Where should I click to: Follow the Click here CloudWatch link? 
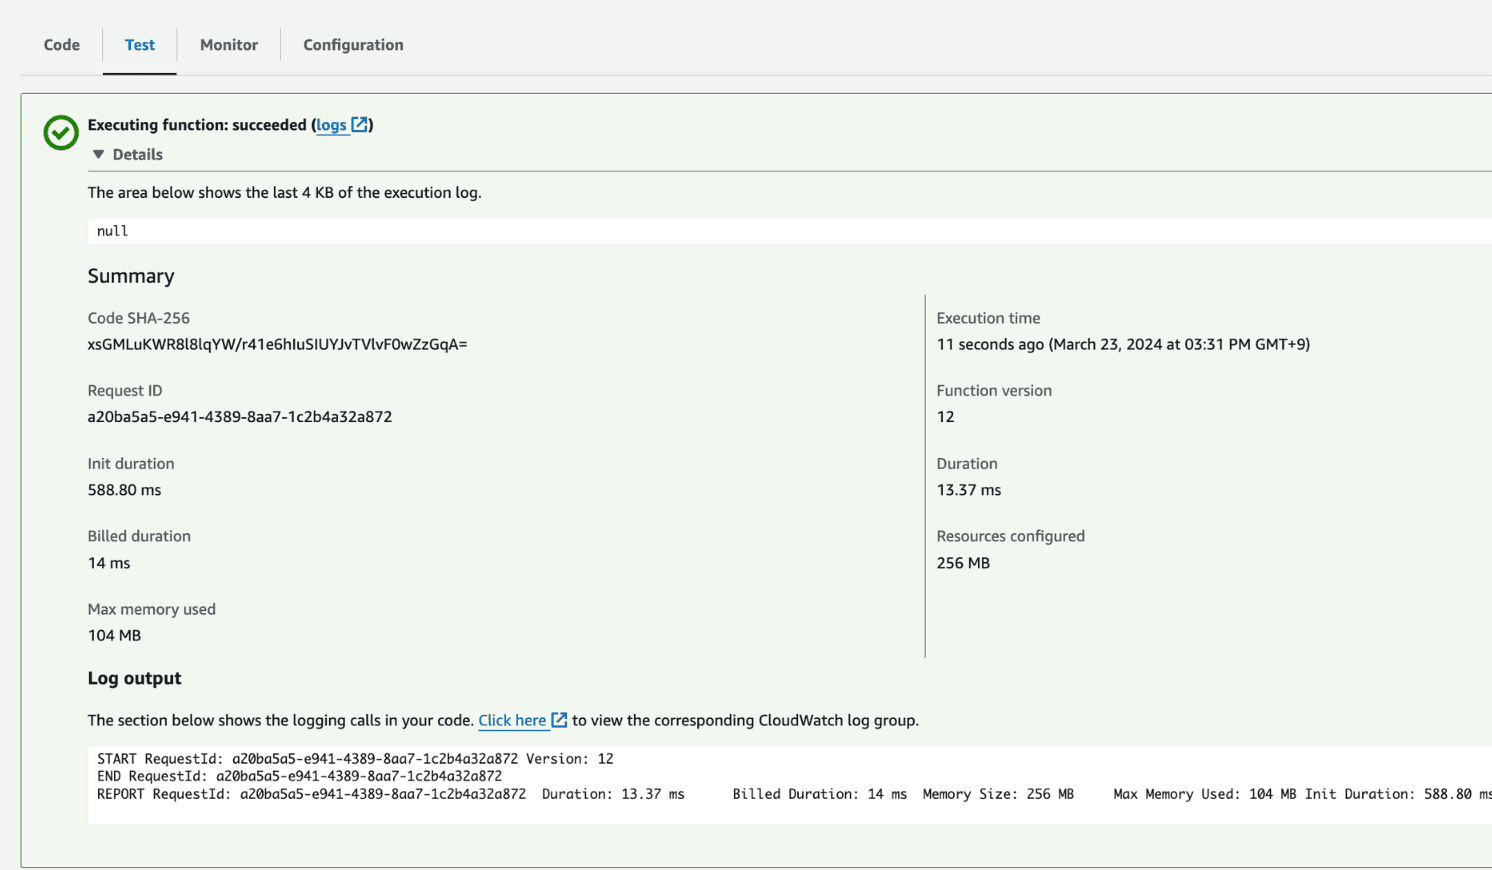click(512, 720)
